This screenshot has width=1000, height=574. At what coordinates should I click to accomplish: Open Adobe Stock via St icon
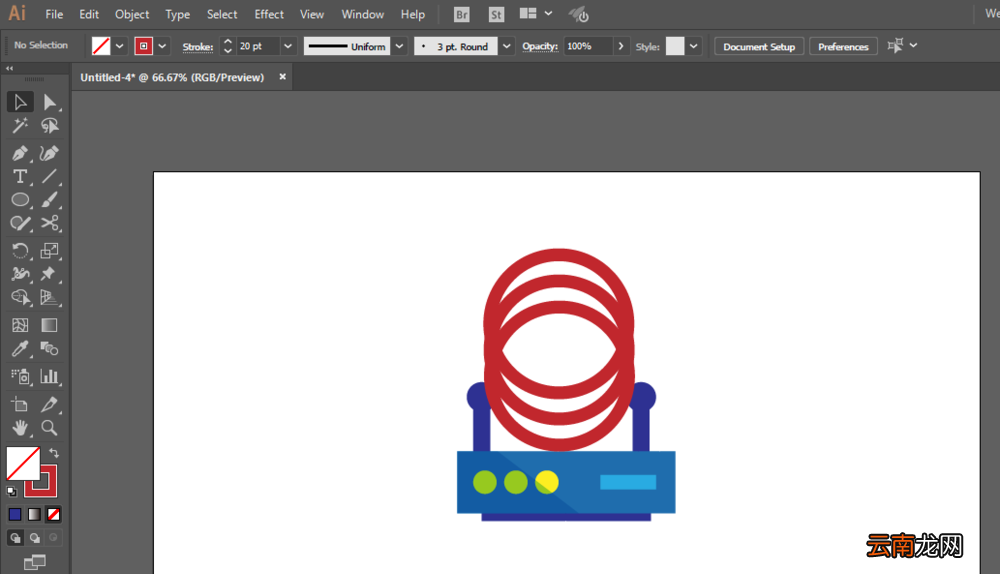pyautogui.click(x=496, y=14)
